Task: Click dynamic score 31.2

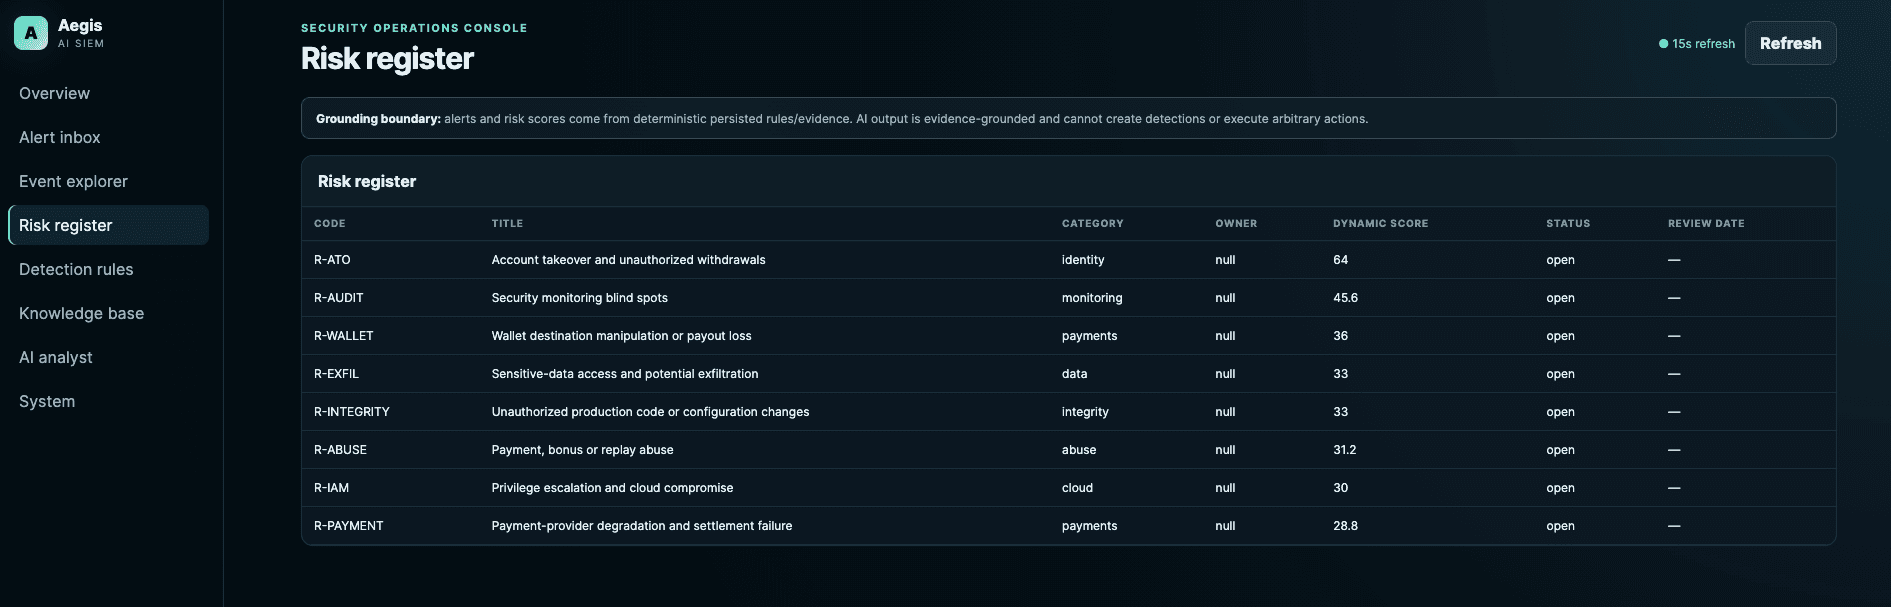Action: 1344,450
